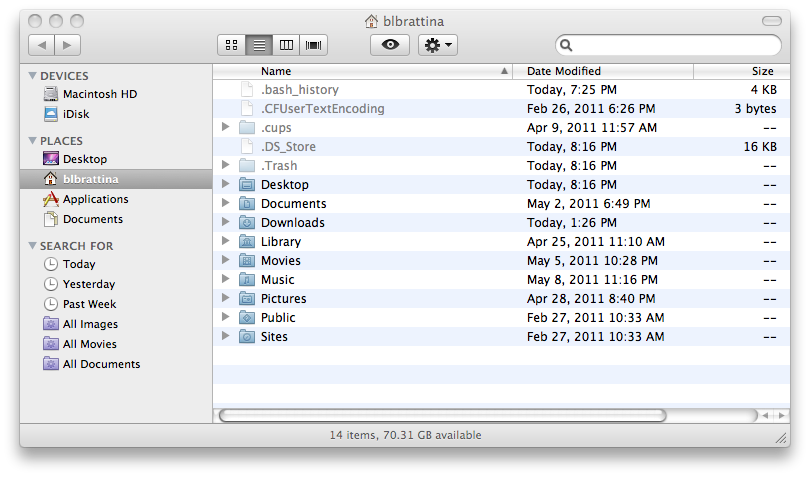Click the window resize grip corner

781,439
